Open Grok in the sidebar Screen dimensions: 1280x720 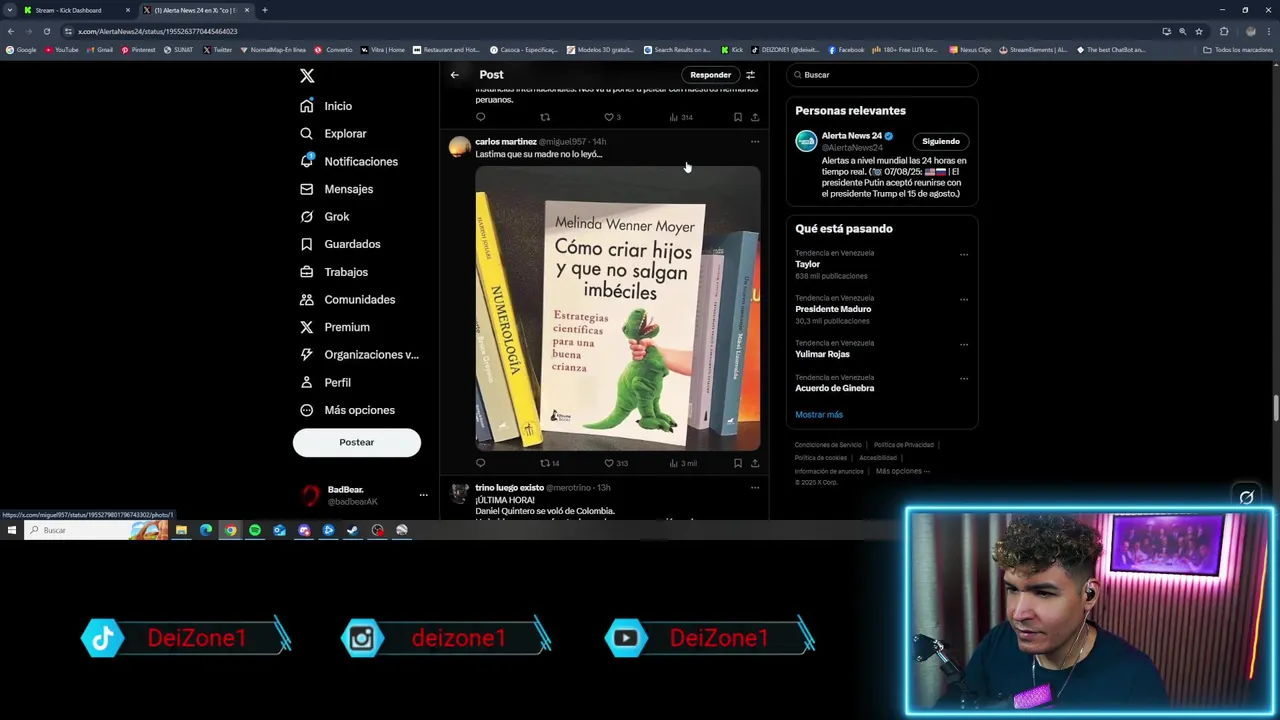tap(324, 217)
